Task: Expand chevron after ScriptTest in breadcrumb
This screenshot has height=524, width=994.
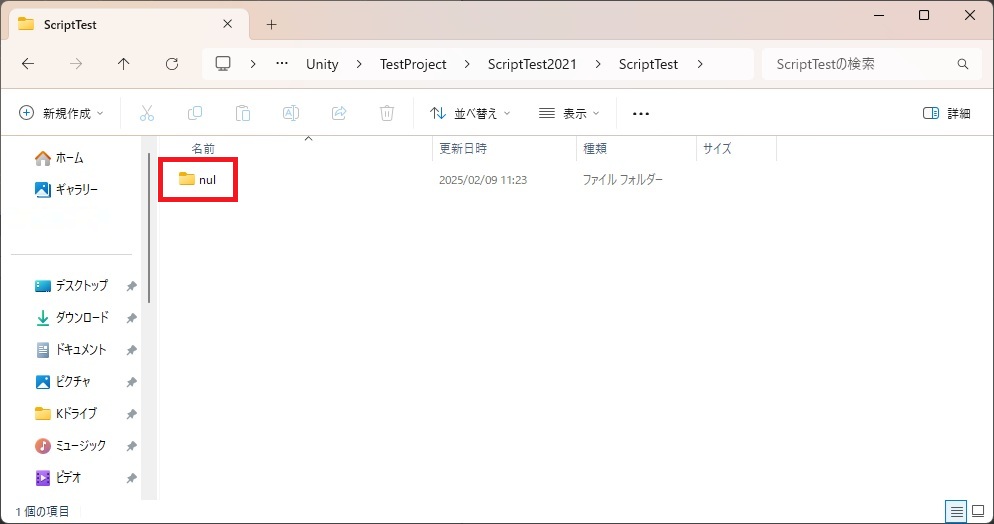Action: (700, 64)
